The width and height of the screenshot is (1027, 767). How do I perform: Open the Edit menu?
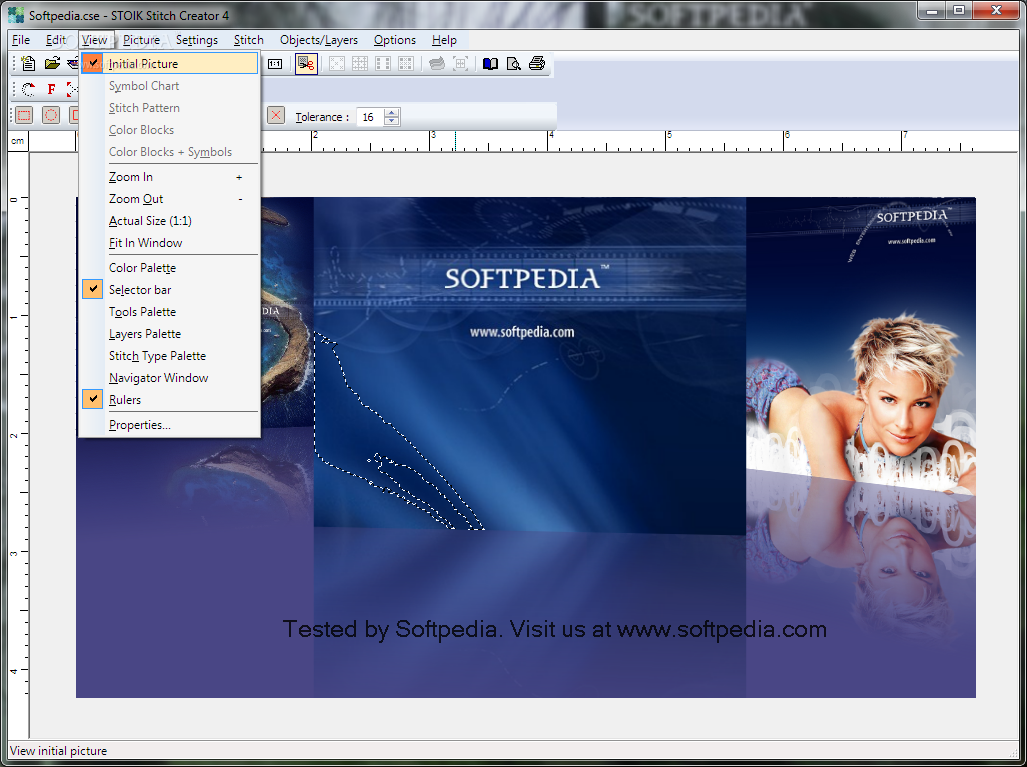click(56, 40)
